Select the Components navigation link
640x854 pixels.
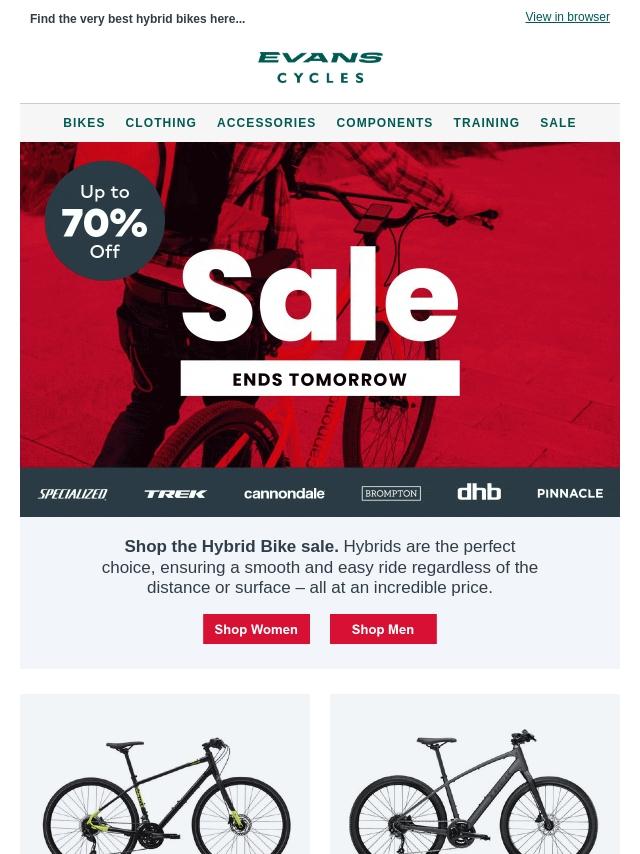click(x=385, y=123)
